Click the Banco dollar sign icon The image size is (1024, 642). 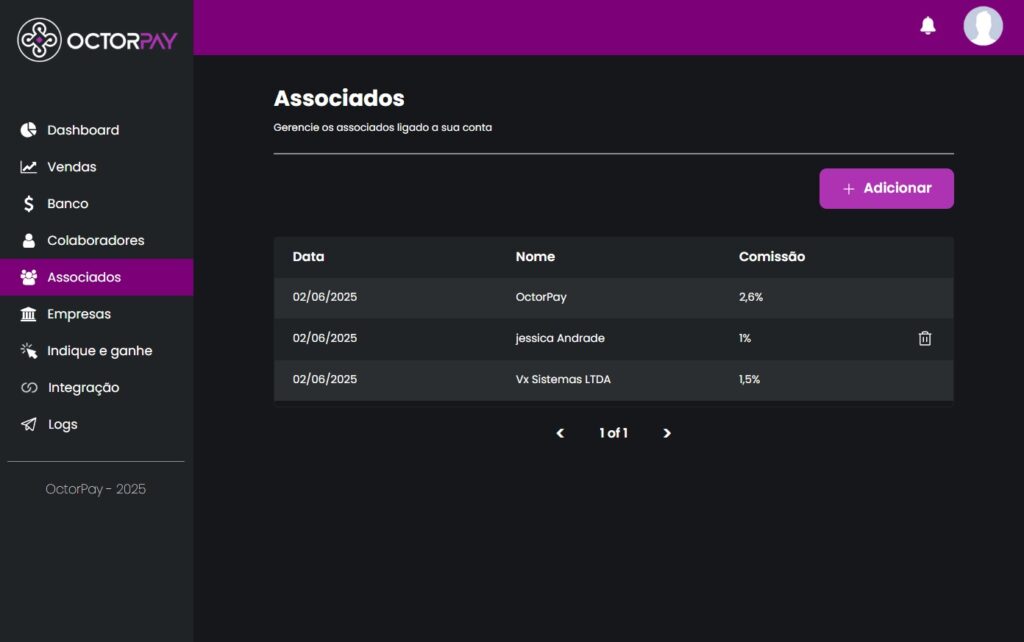coord(28,204)
